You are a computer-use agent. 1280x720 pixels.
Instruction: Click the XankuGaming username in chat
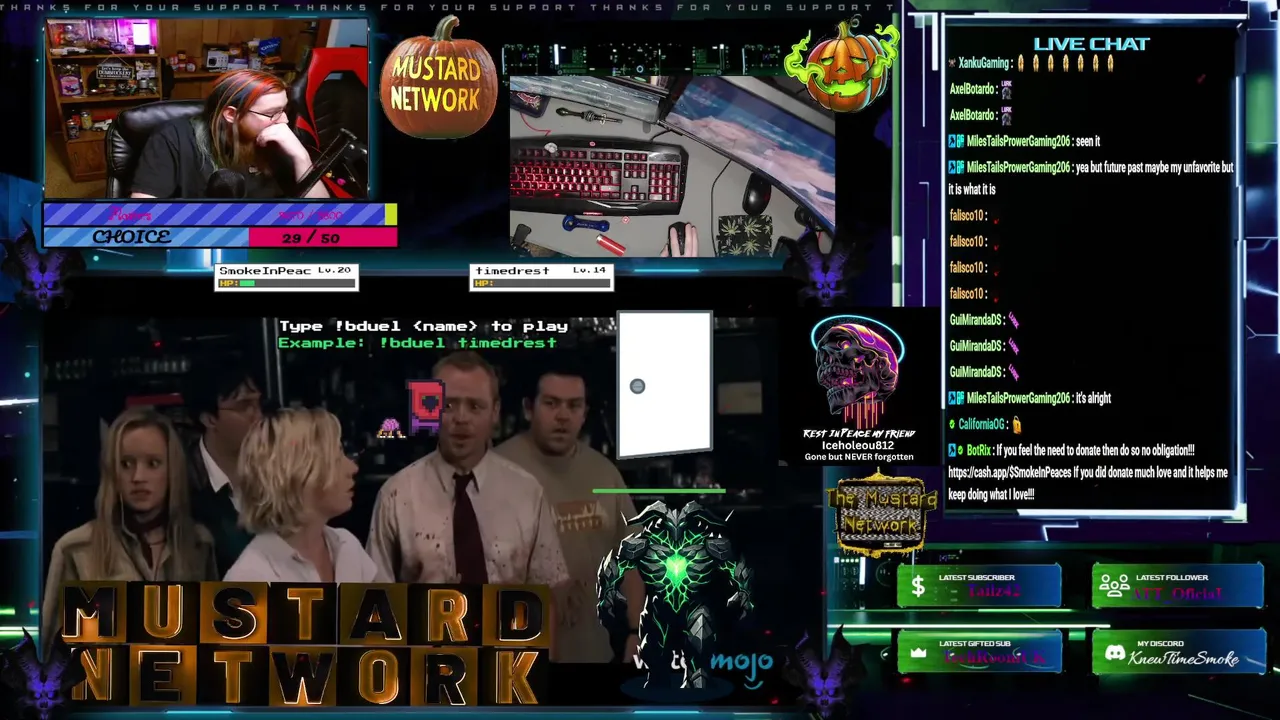[x=984, y=63]
